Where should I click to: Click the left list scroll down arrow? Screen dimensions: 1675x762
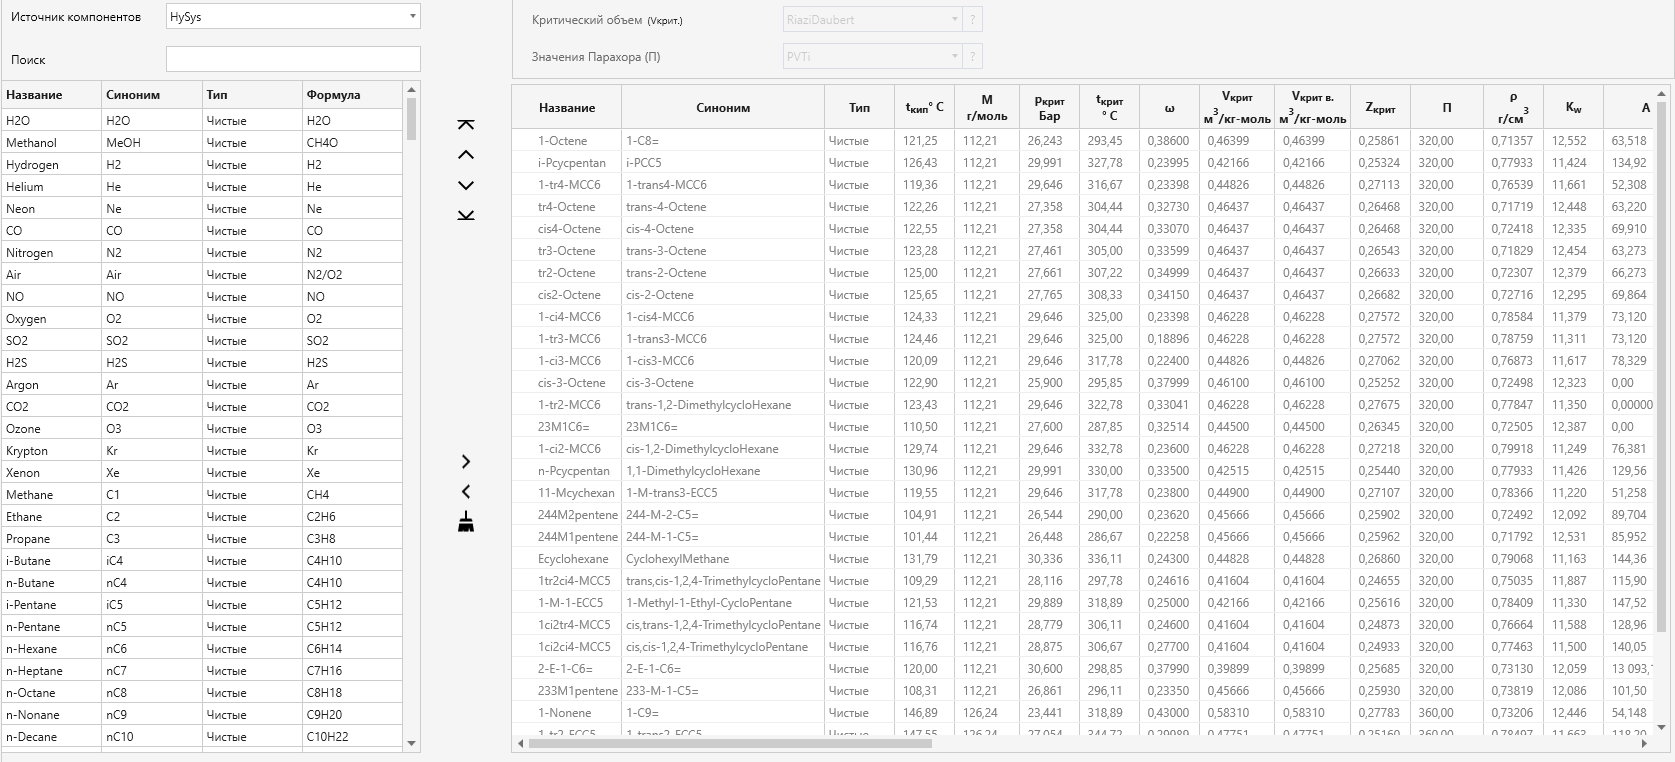click(x=411, y=743)
